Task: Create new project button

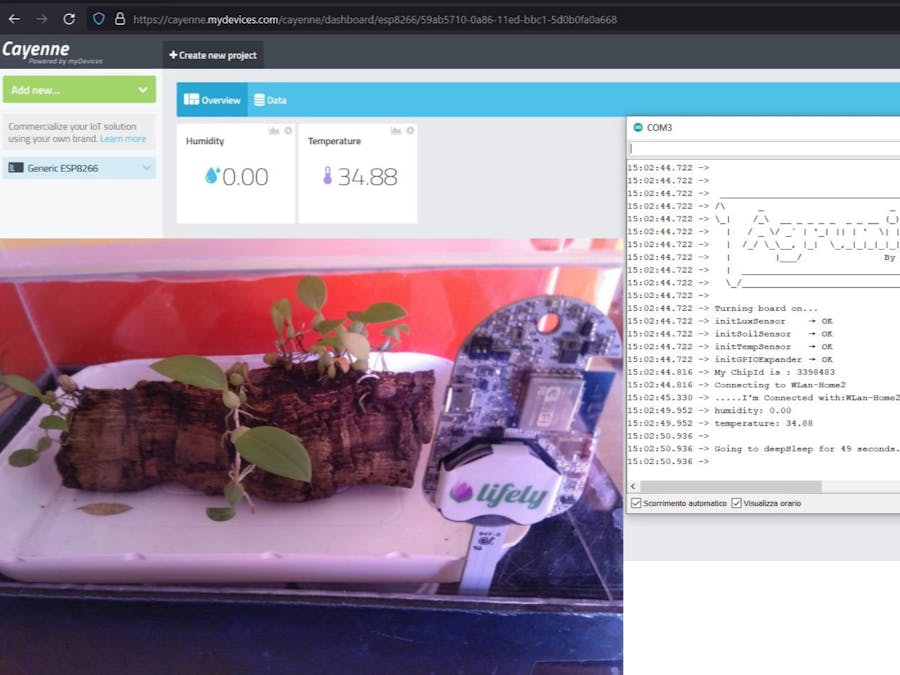Action: (x=213, y=55)
